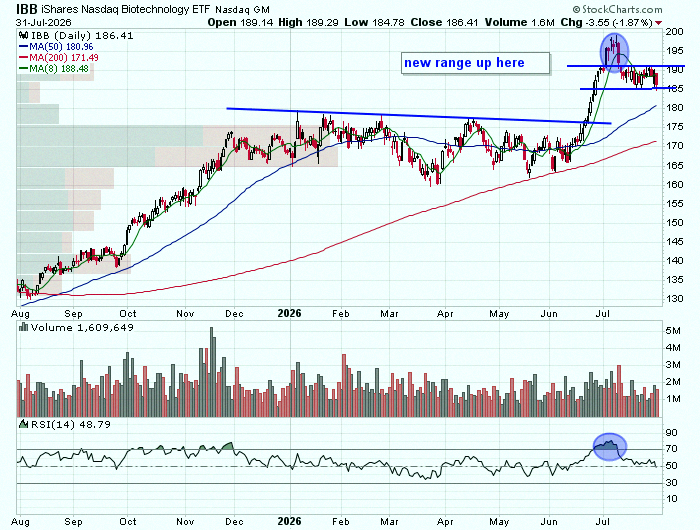Click the 130 price axis label
Viewport: 700px width, 530px height.
click(x=675, y=299)
